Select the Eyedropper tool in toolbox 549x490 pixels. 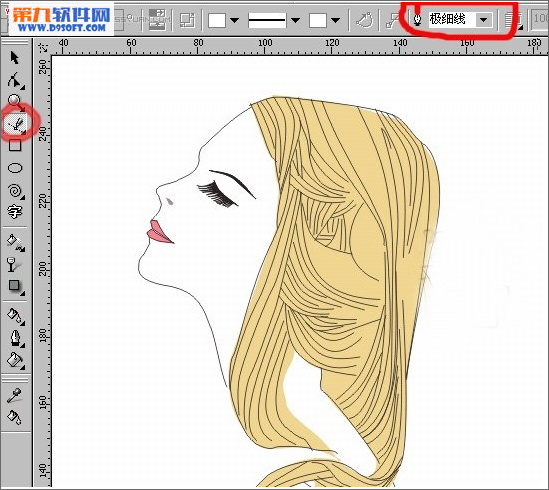coord(14,395)
